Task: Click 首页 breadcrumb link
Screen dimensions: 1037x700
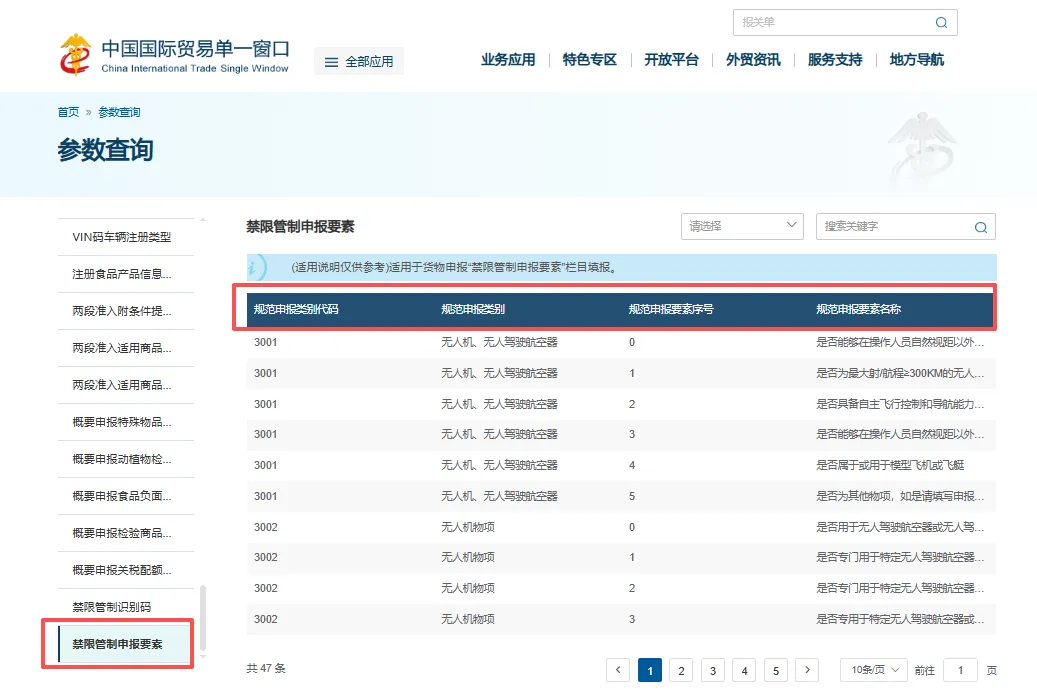Action: (68, 112)
